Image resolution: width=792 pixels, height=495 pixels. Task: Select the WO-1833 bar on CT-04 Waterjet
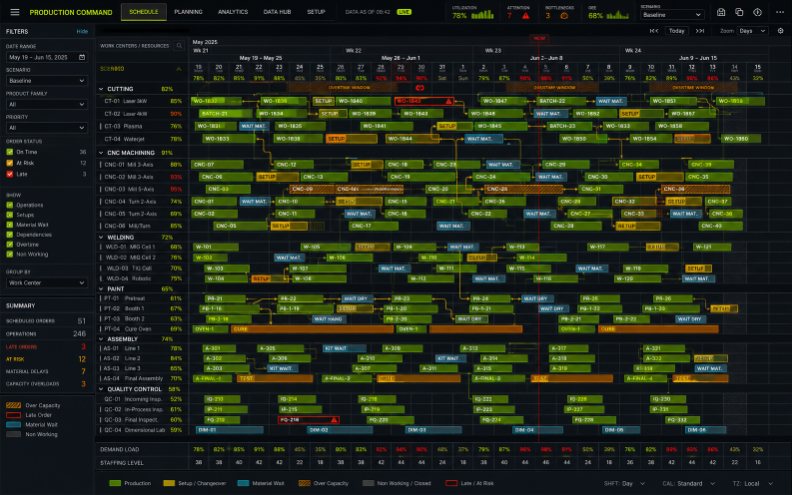[x=229, y=138]
